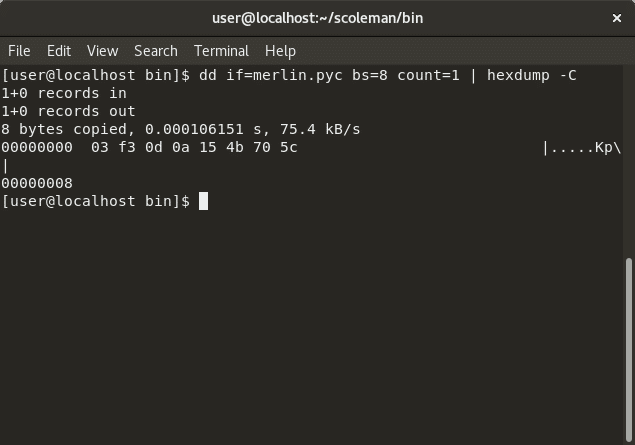This screenshot has width=635, height=445.
Task: Open the Help menu
Action: [280, 51]
